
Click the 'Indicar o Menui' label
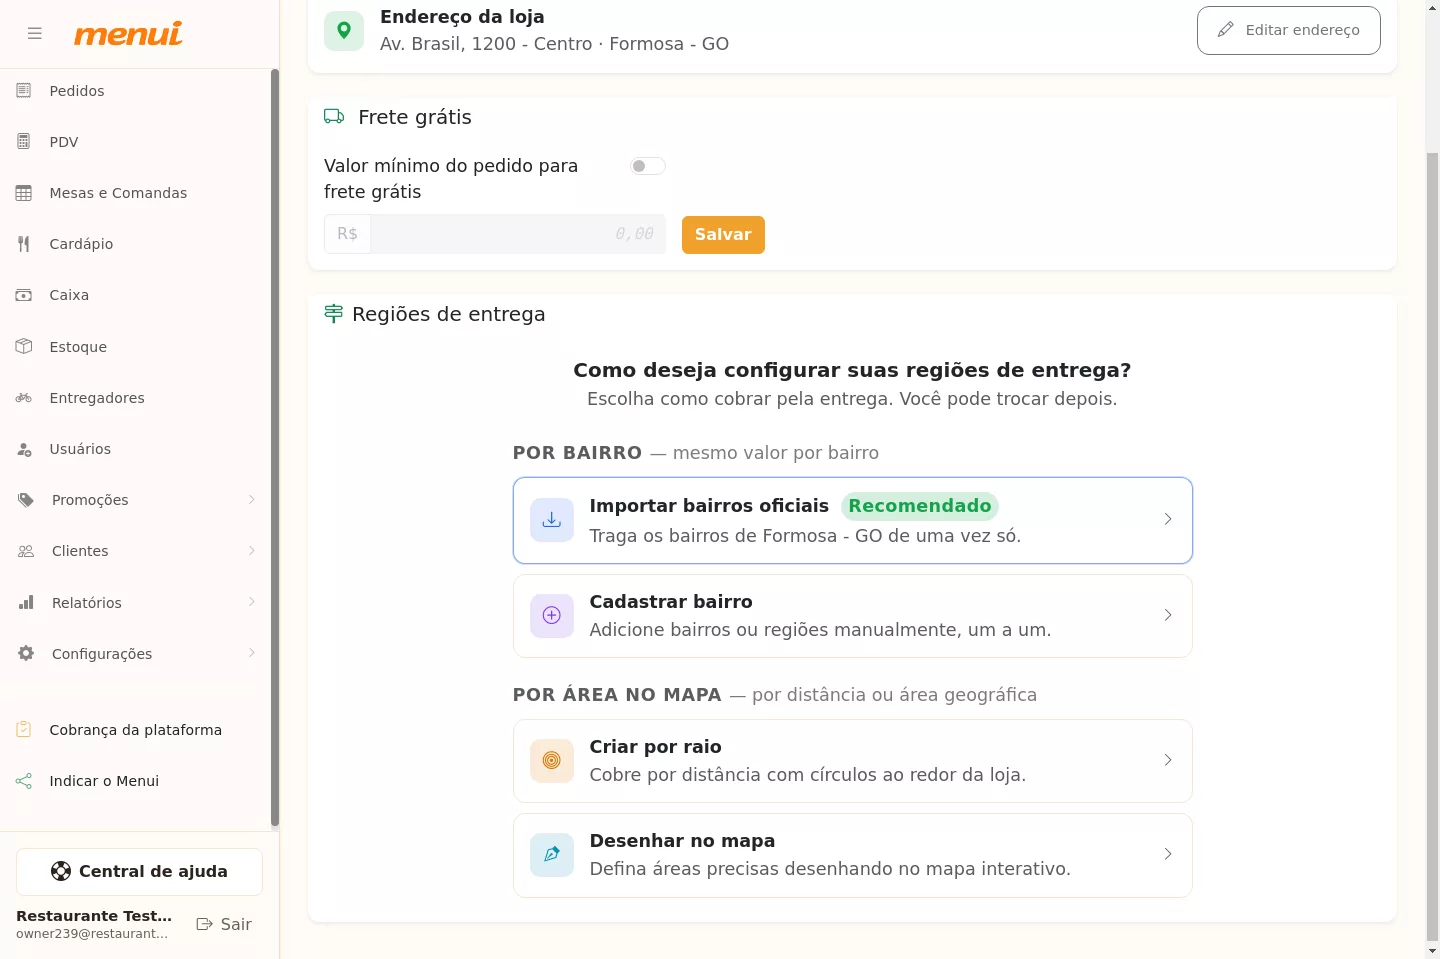tap(104, 781)
